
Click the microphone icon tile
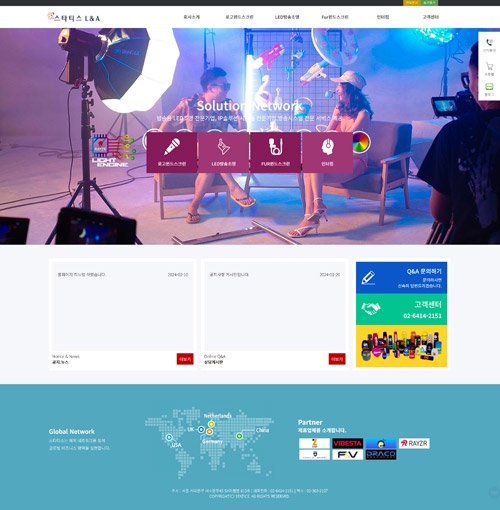pos(172,152)
